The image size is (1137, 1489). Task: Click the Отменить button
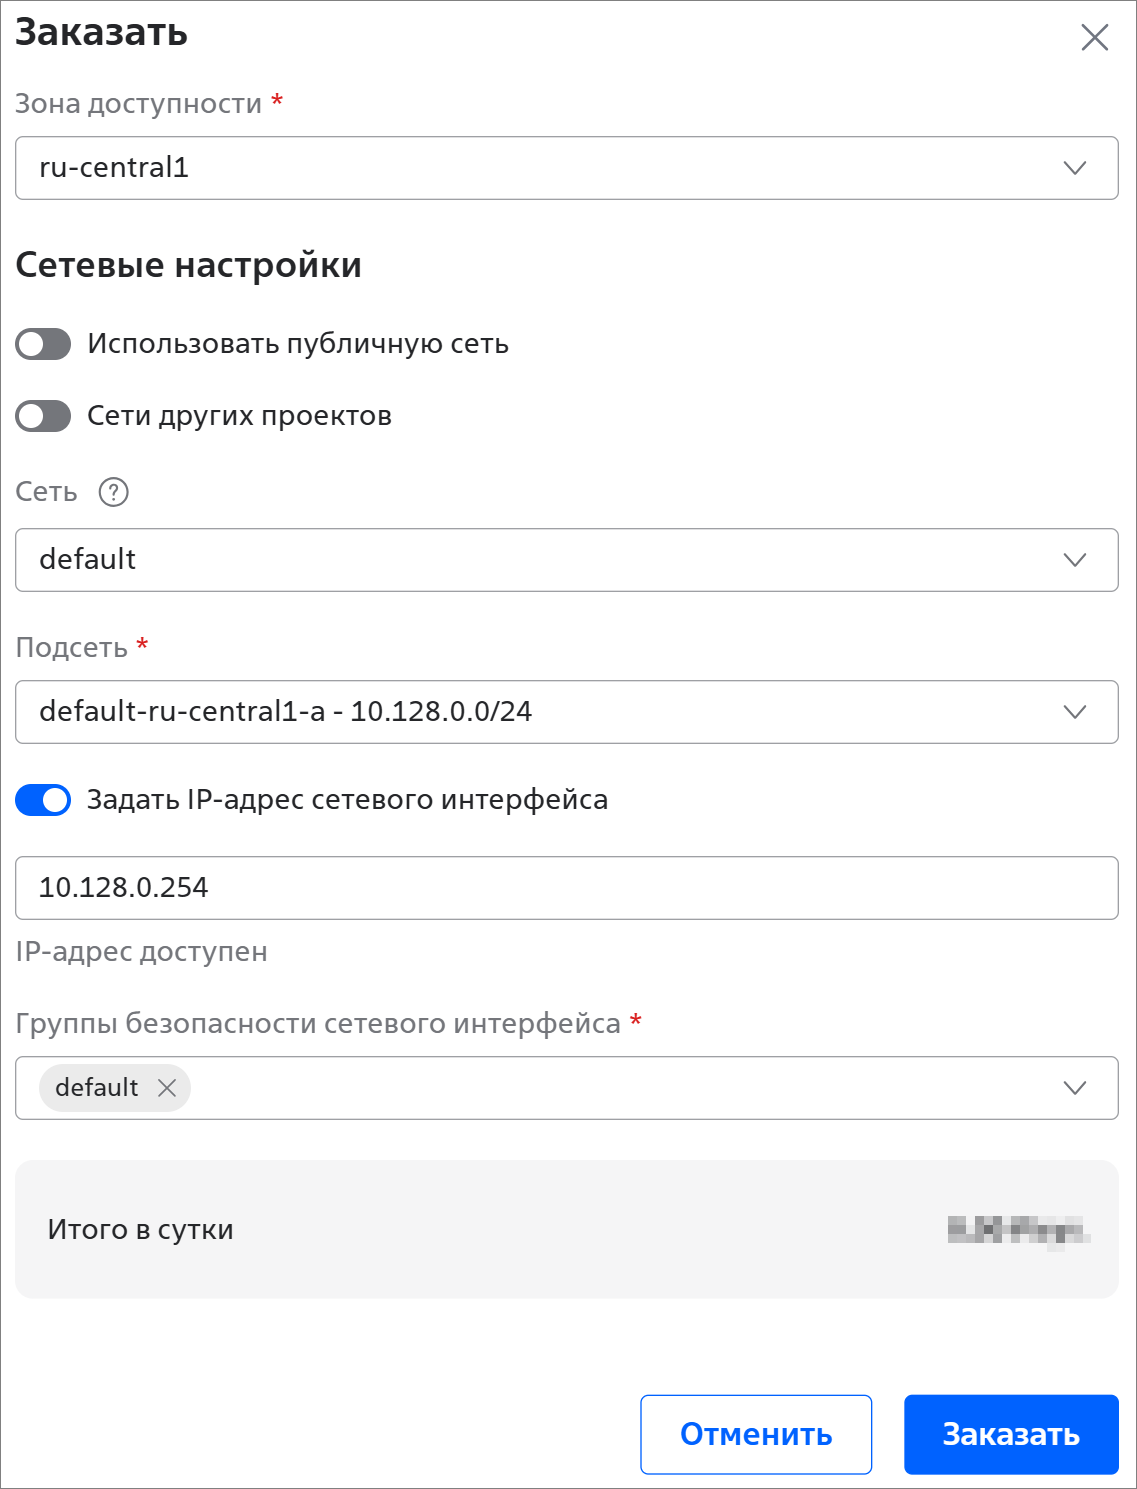[756, 1434]
